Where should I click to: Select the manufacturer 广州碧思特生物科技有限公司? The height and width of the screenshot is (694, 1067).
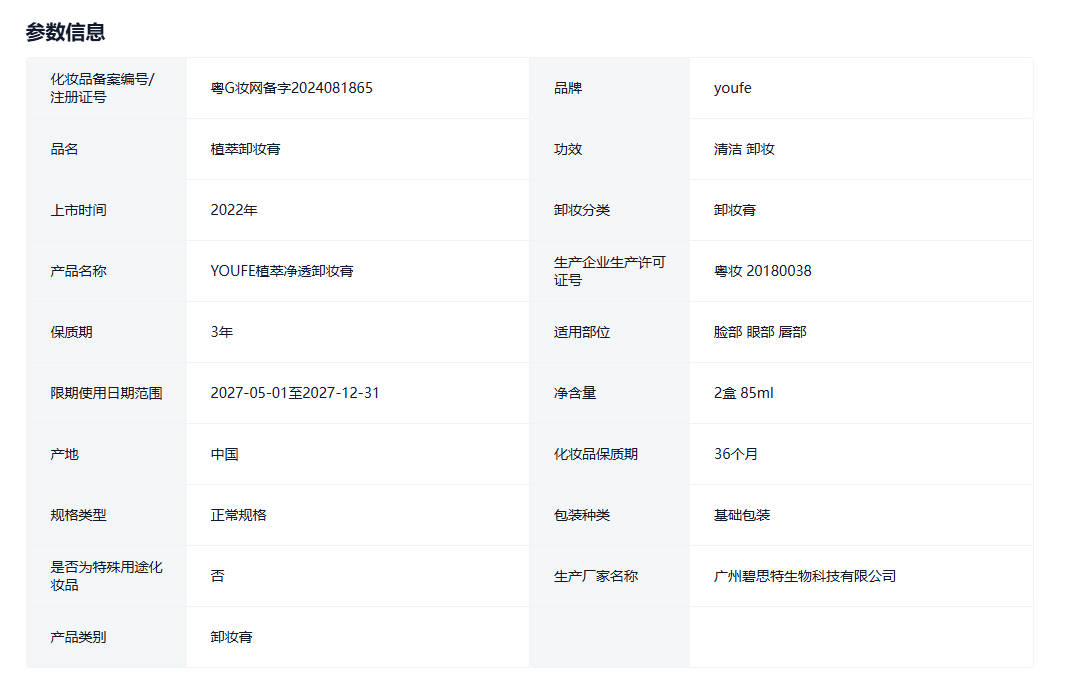tap(805, 576)
